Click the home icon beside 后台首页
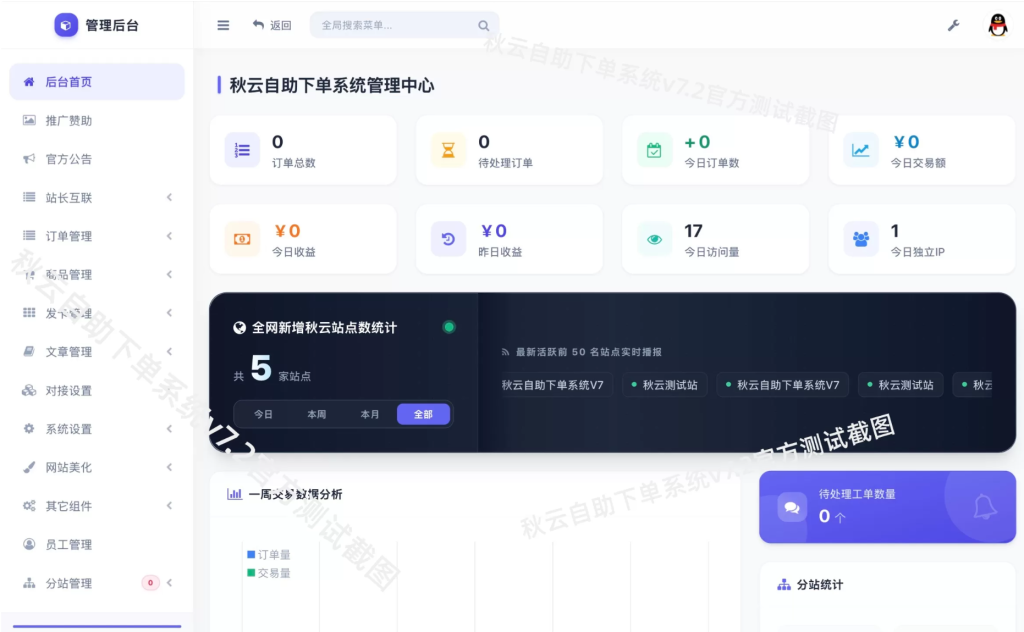The image size is (1024, 632). (29, 82)
